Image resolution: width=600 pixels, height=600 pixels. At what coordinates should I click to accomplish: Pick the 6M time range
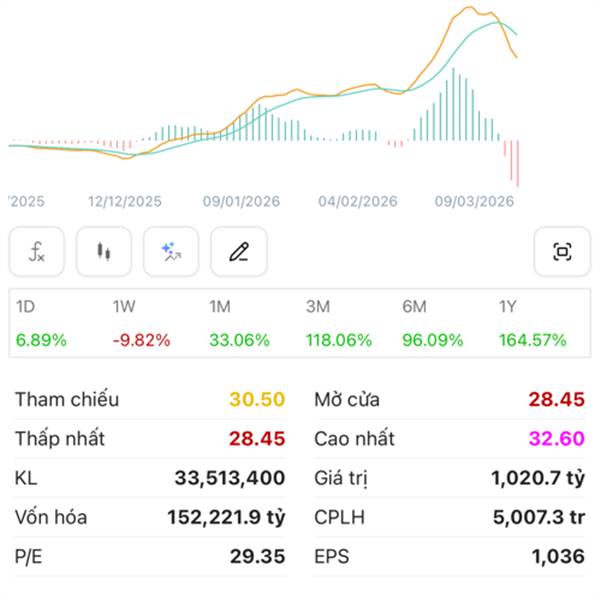tap(434, 323)
